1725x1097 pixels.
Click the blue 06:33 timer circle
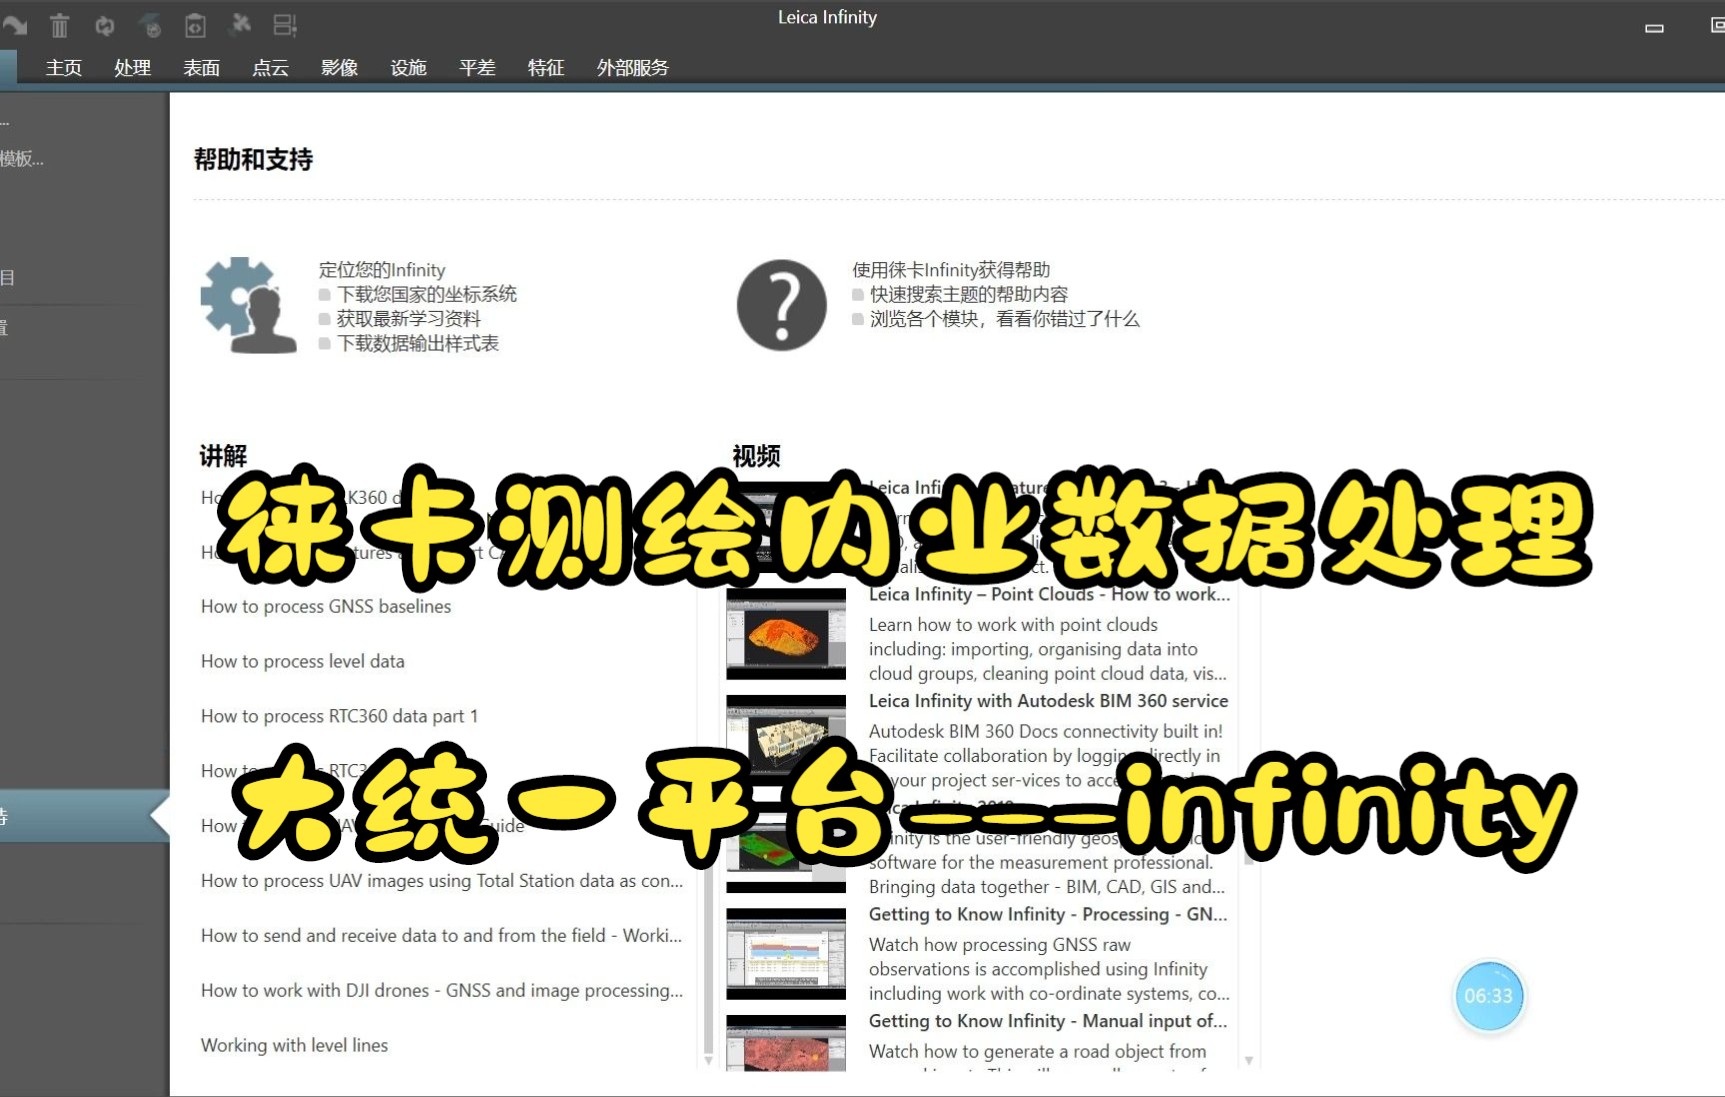pyautogui.click(x=1488, y=996)
